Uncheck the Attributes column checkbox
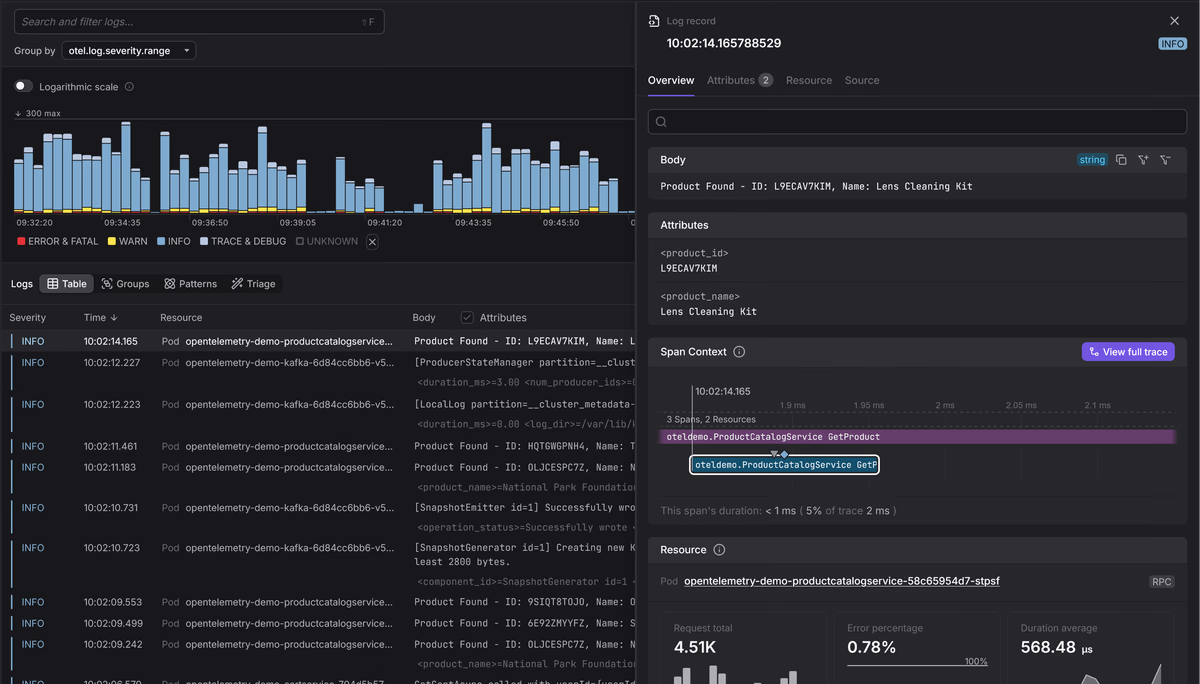The image size is (1200, 684). [x=467, y=318]
